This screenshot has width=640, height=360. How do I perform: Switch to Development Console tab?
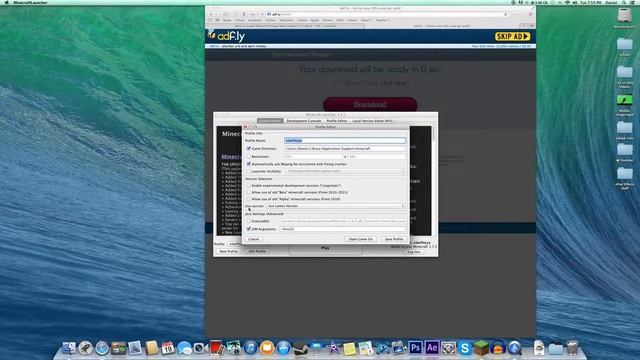304,121
